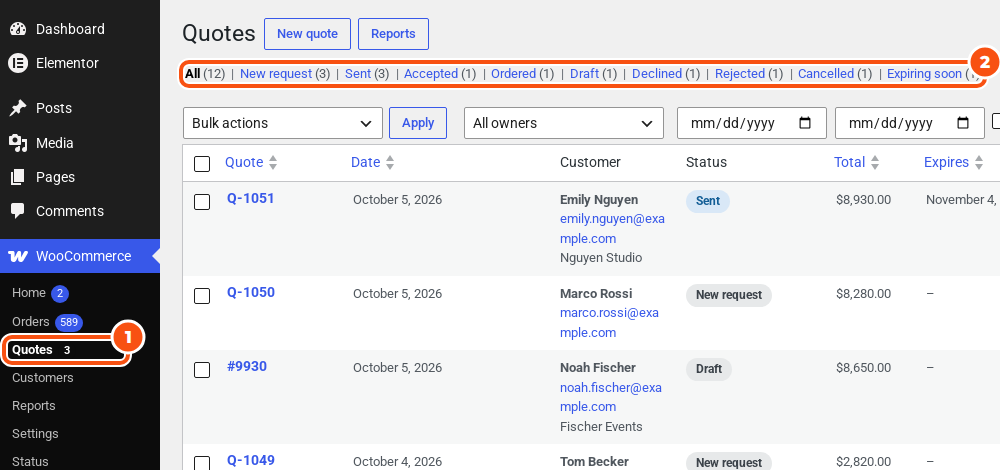Click the Sent status badge for Q-1051
This screenshot has width=1000, height=470.
pos(708,201)
